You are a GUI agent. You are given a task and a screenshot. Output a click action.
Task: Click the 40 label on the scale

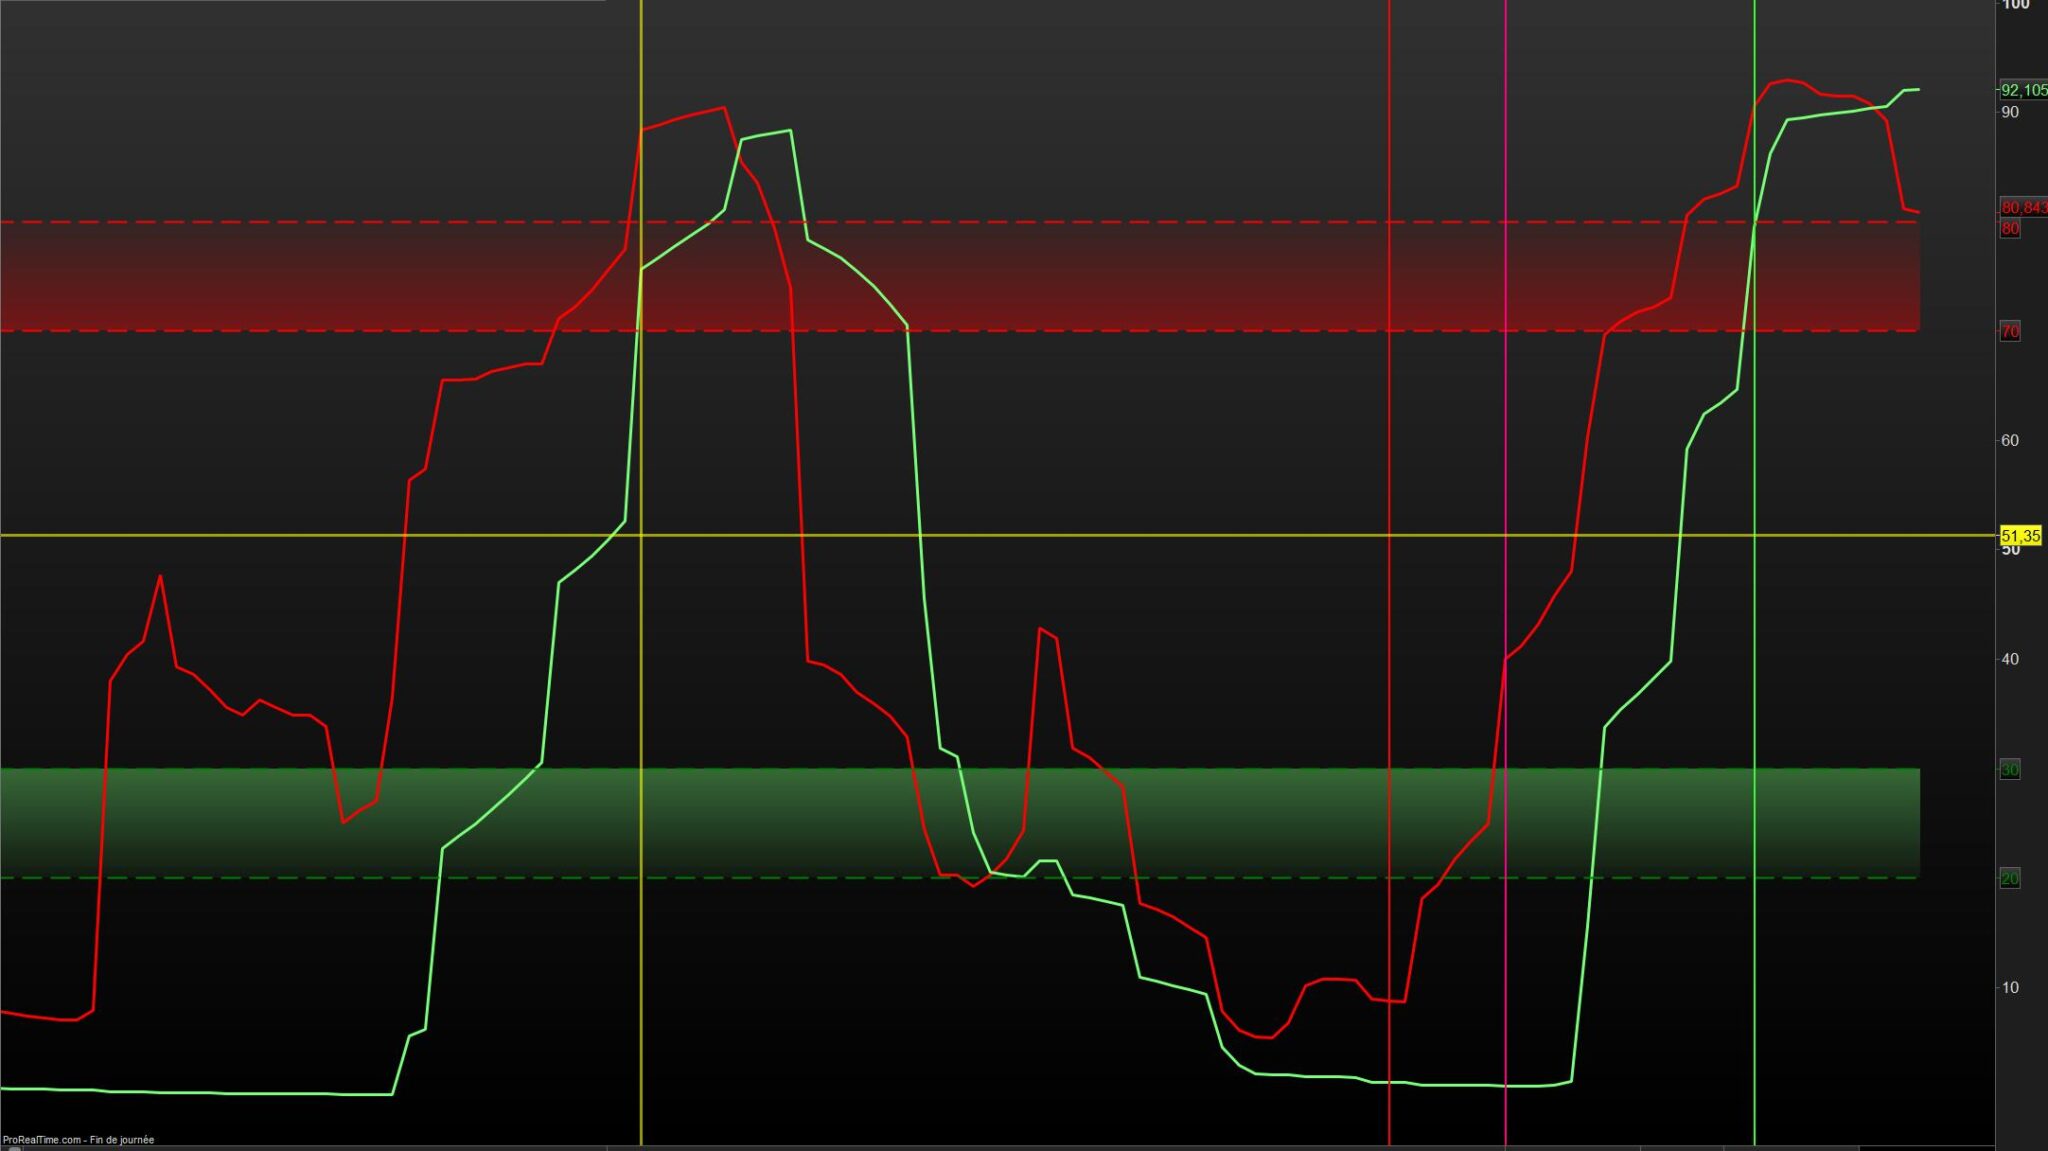(x=2009, y=659)
